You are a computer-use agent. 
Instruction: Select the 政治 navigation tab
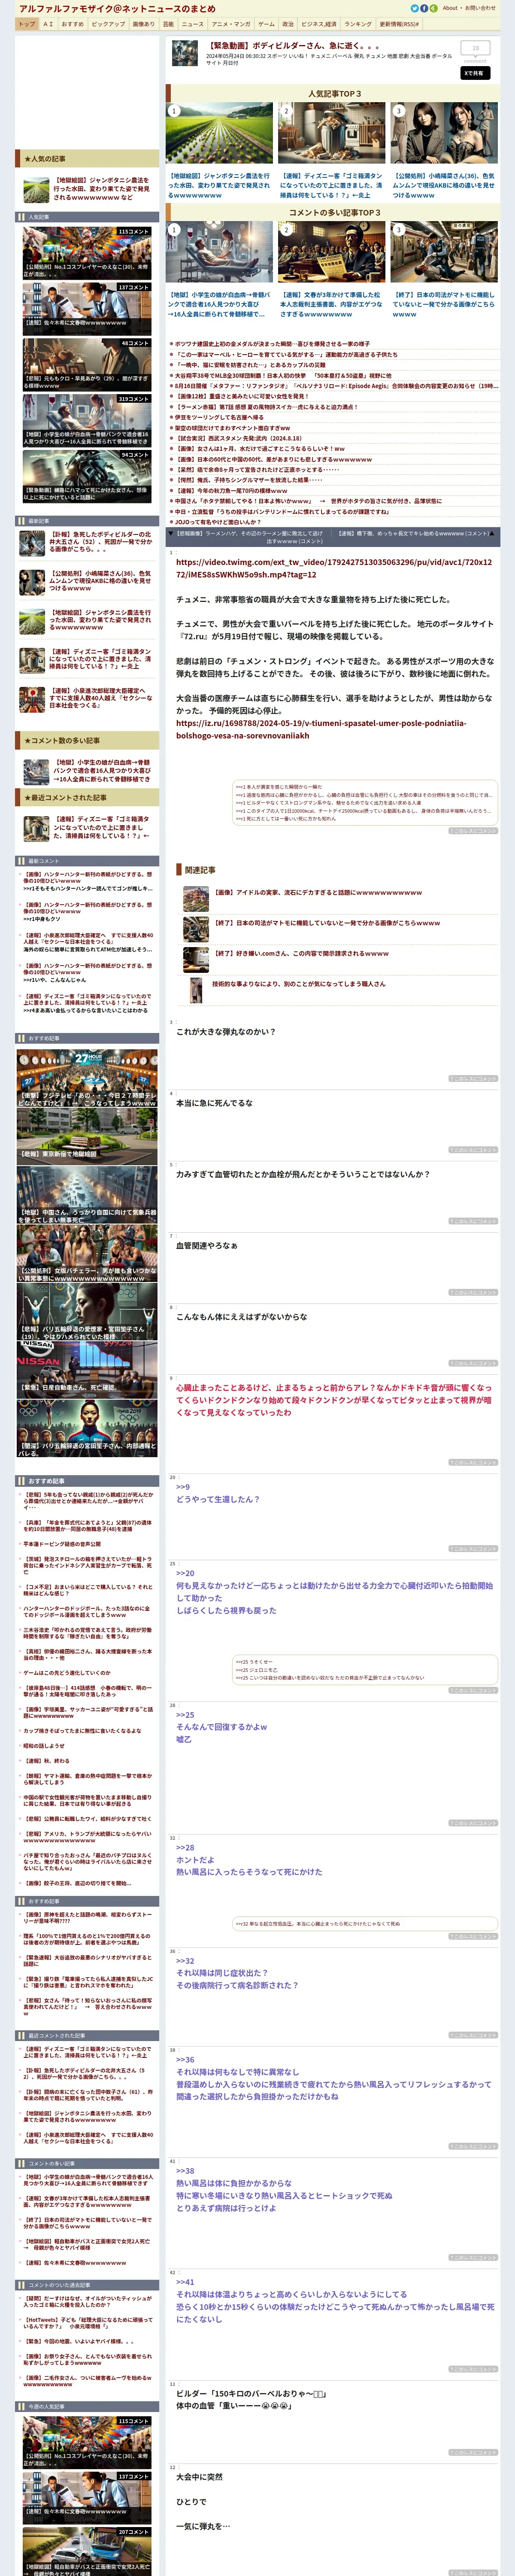[x=288, y=24]
